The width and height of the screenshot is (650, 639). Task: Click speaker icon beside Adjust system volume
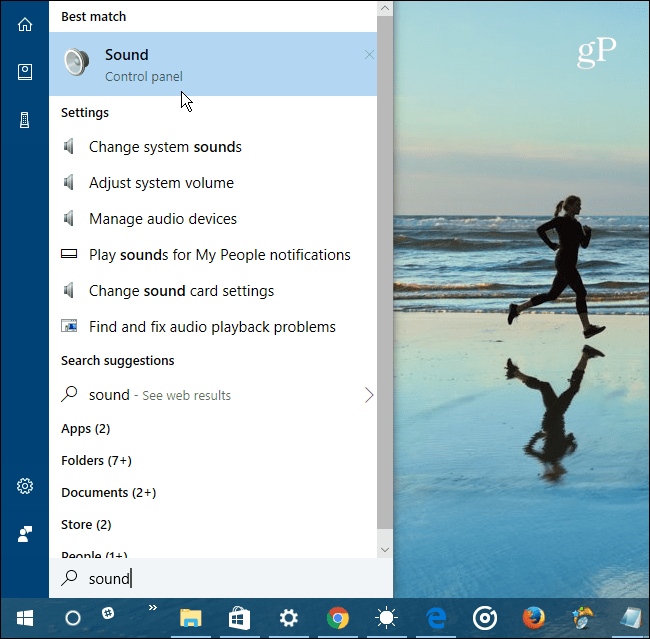pos(69,182)
